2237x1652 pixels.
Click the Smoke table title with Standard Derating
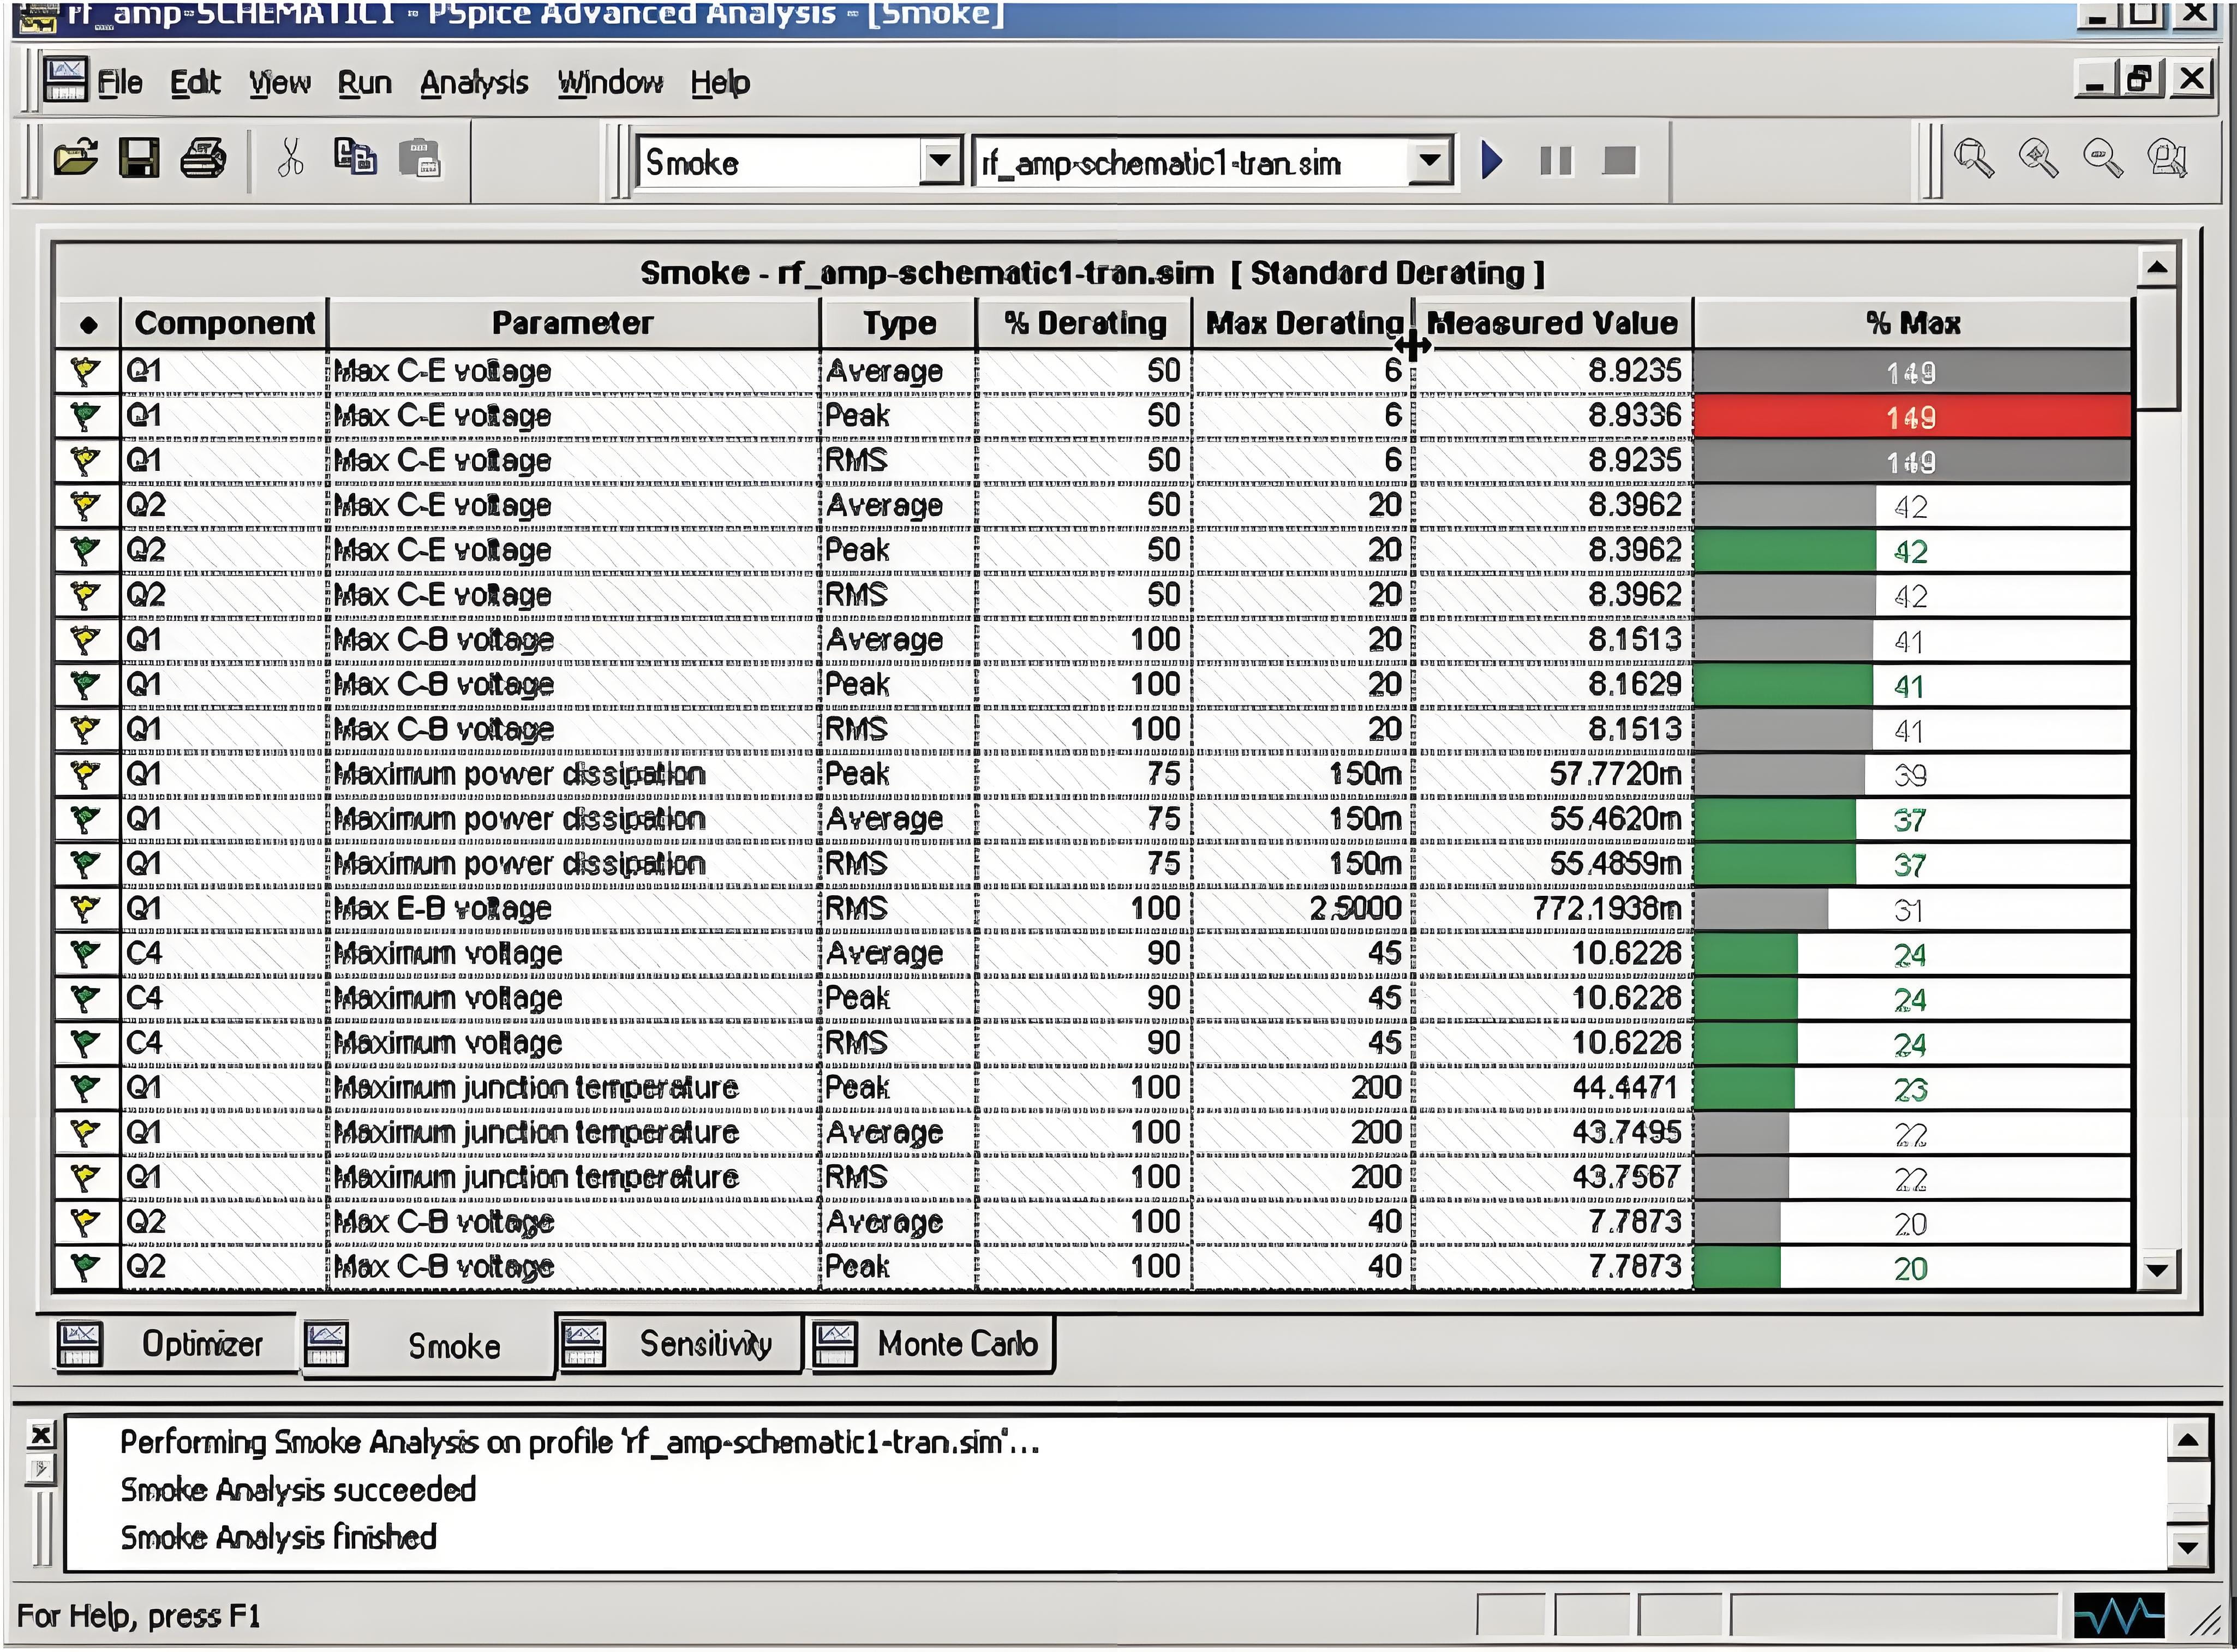1092,273
